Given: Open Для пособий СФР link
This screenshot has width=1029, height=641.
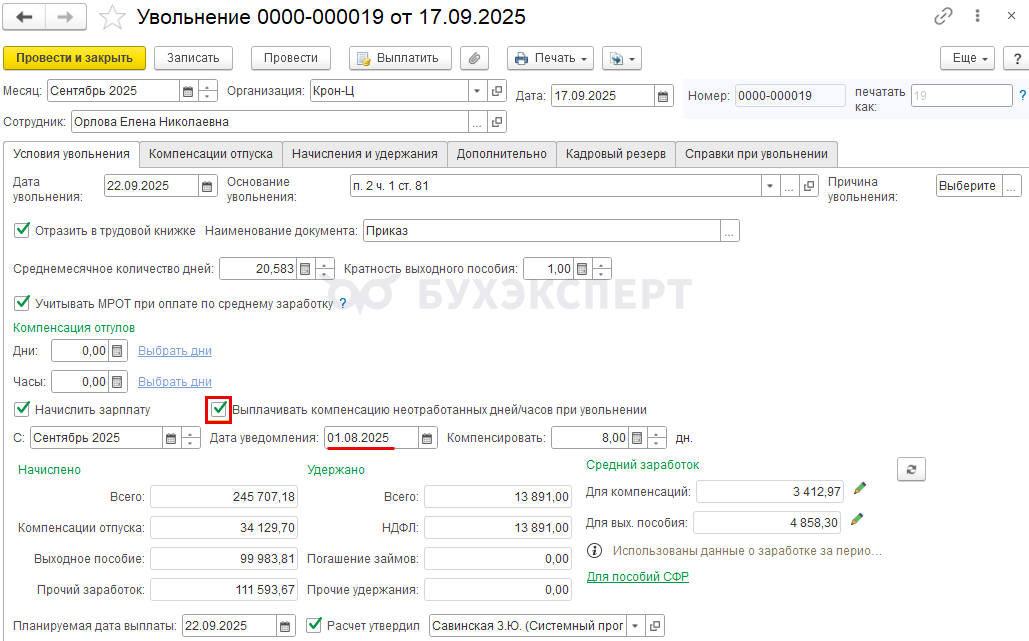Looking at the screenshot, I should pos(638,577).
